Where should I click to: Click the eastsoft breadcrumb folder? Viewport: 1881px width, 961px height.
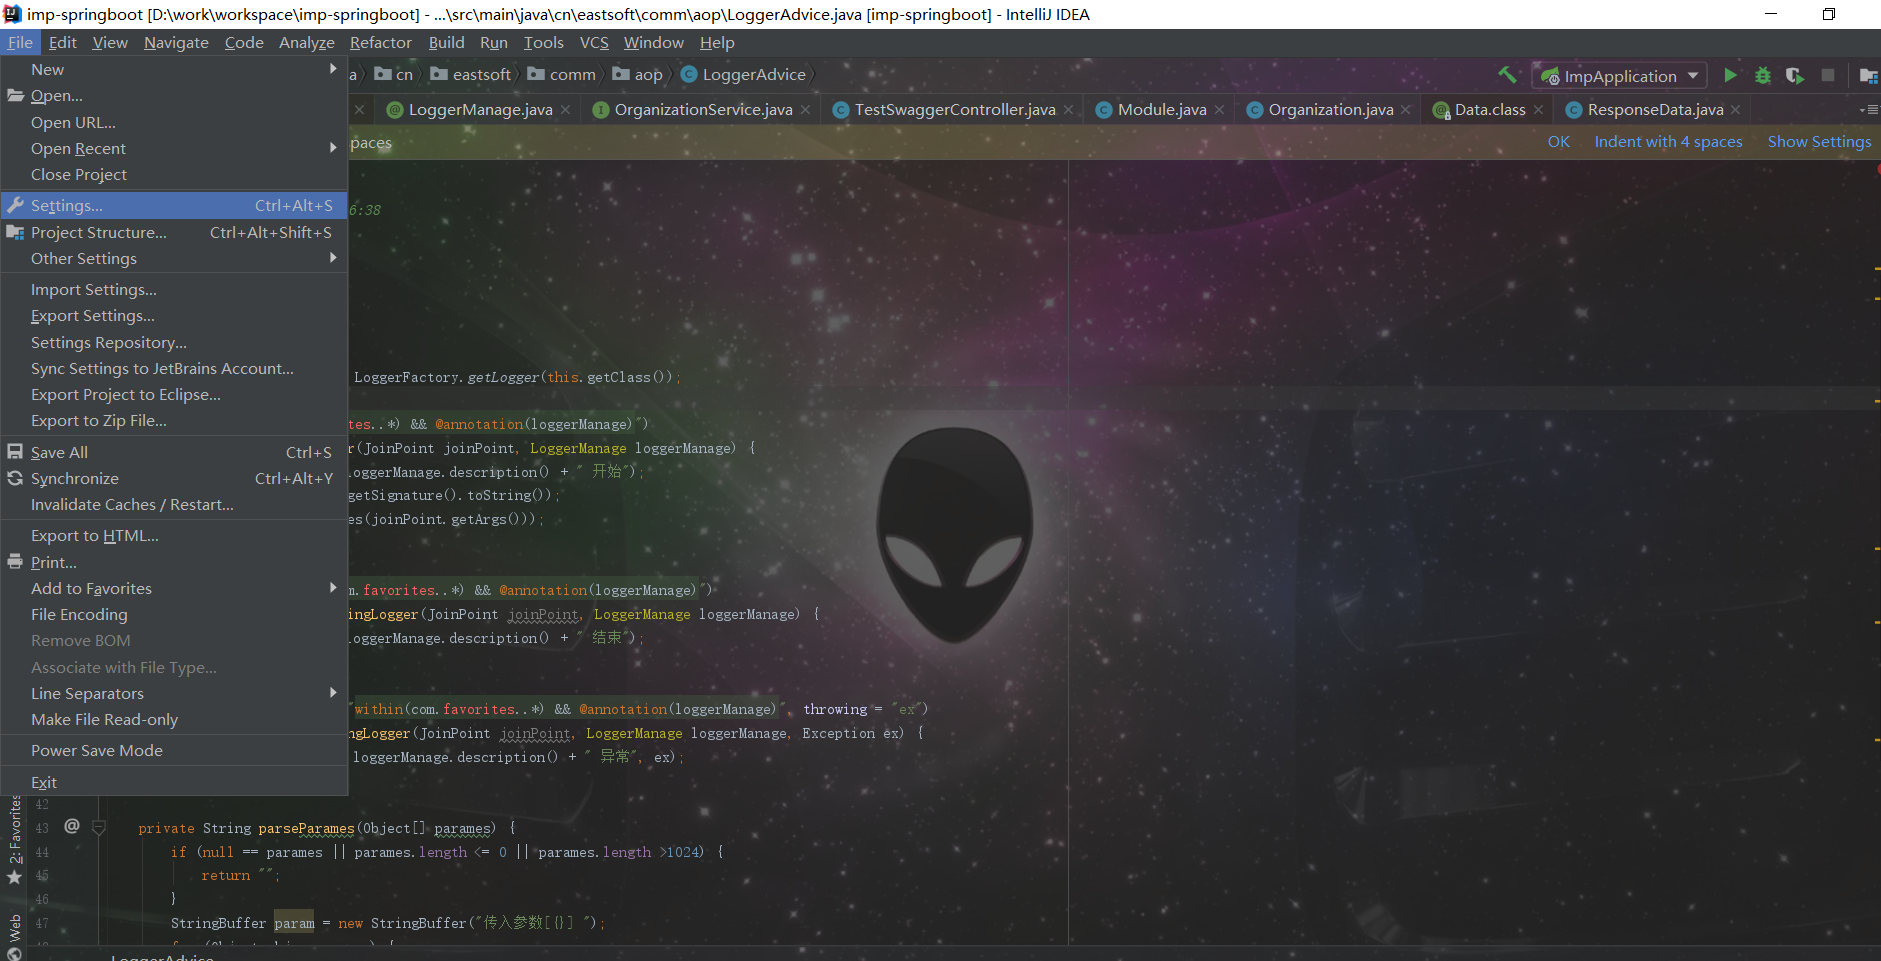[470, 75]
